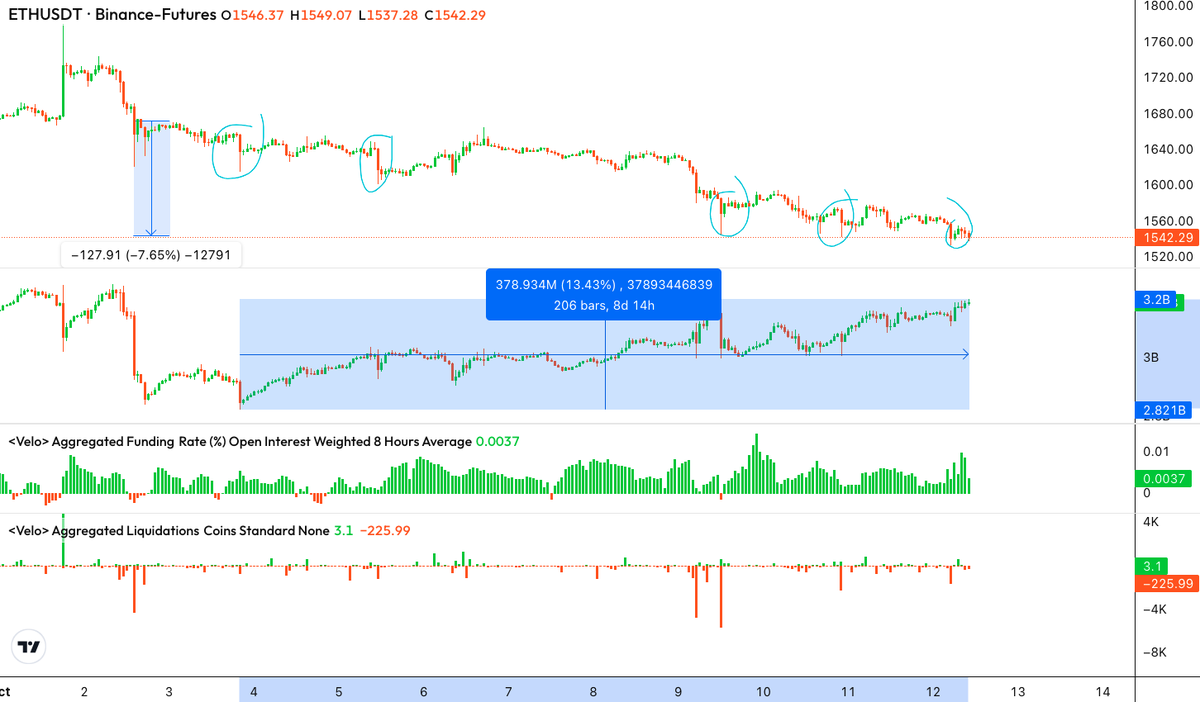The image size is (1200, 702).
Task: Click the 1520.00 price axis label
Action: pyautogui.click(x=1168, y=257)
